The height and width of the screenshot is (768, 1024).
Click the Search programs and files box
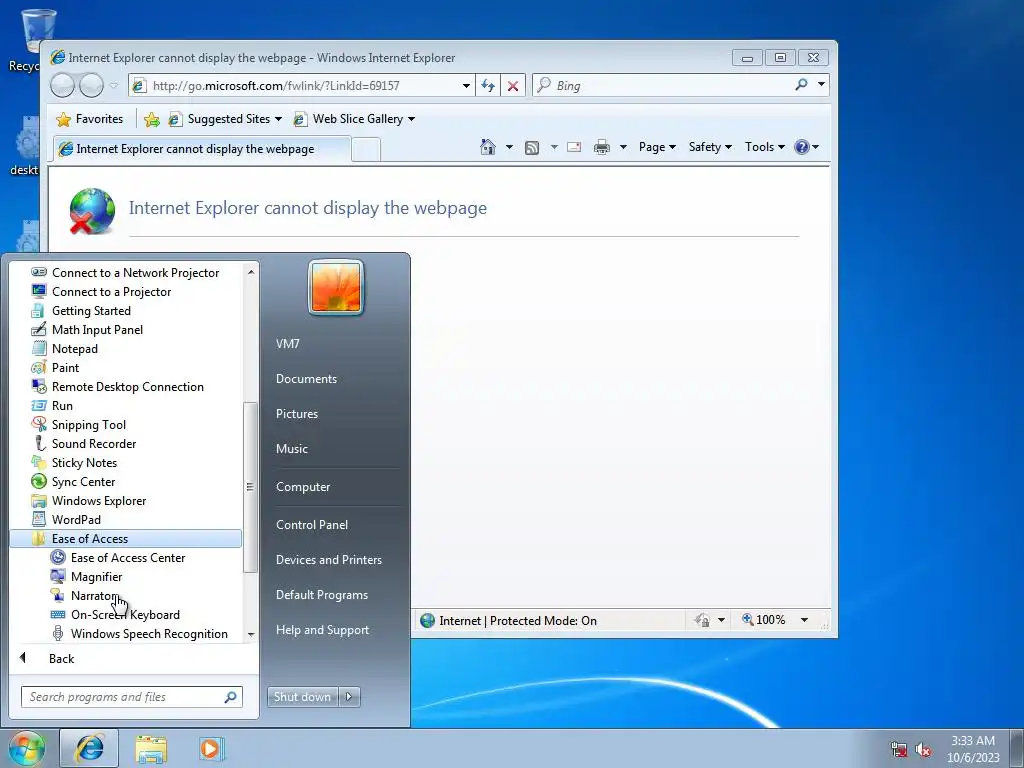click(x=131, y=697)
